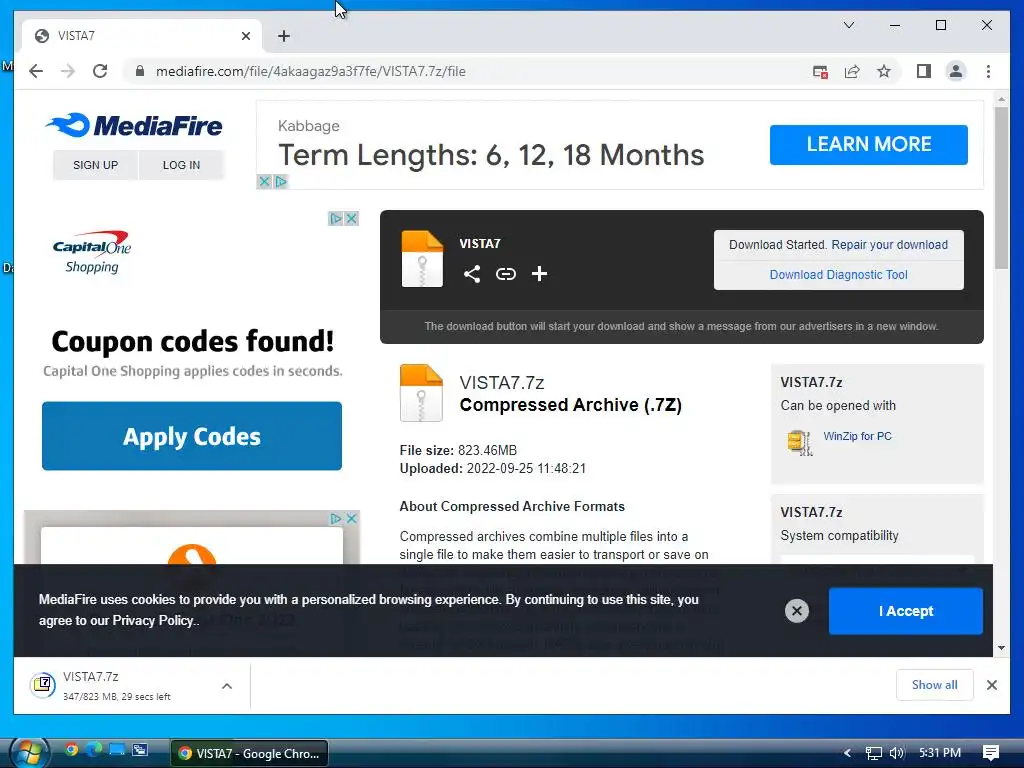Share this page via share icon

tap(852, 72)
